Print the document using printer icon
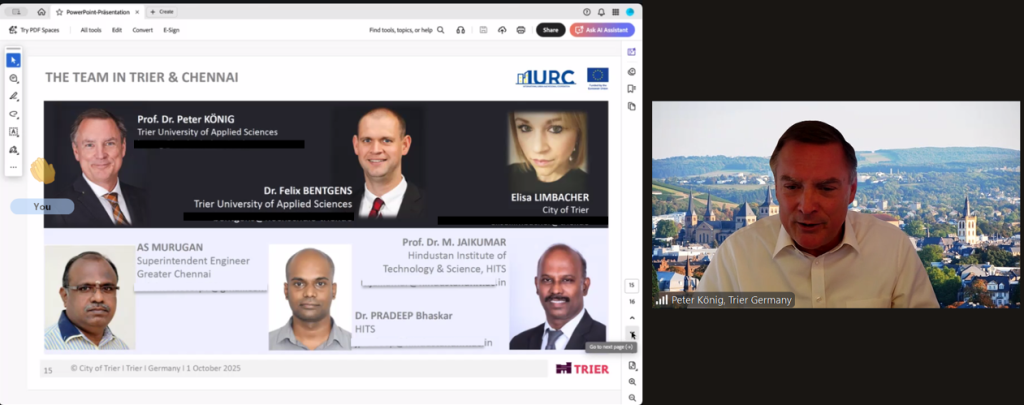1024x405 pixels. (x=521, y=30)
